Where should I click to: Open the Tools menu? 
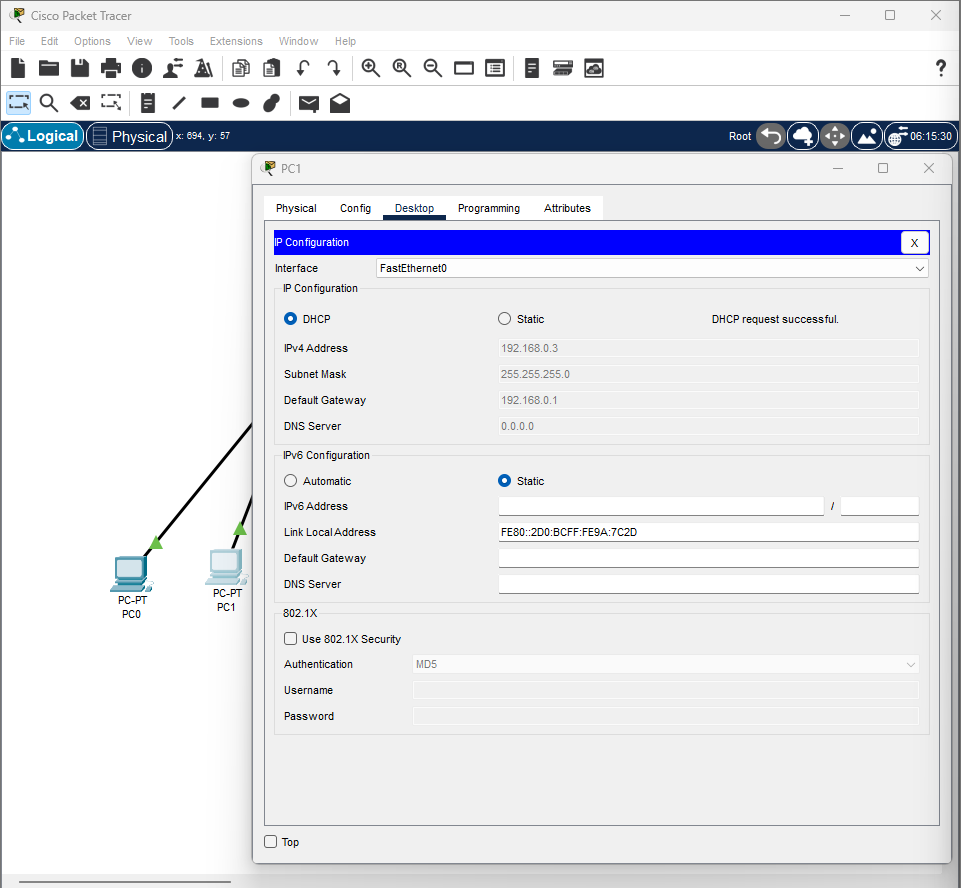pyautogui.click(x=181, y=41)
